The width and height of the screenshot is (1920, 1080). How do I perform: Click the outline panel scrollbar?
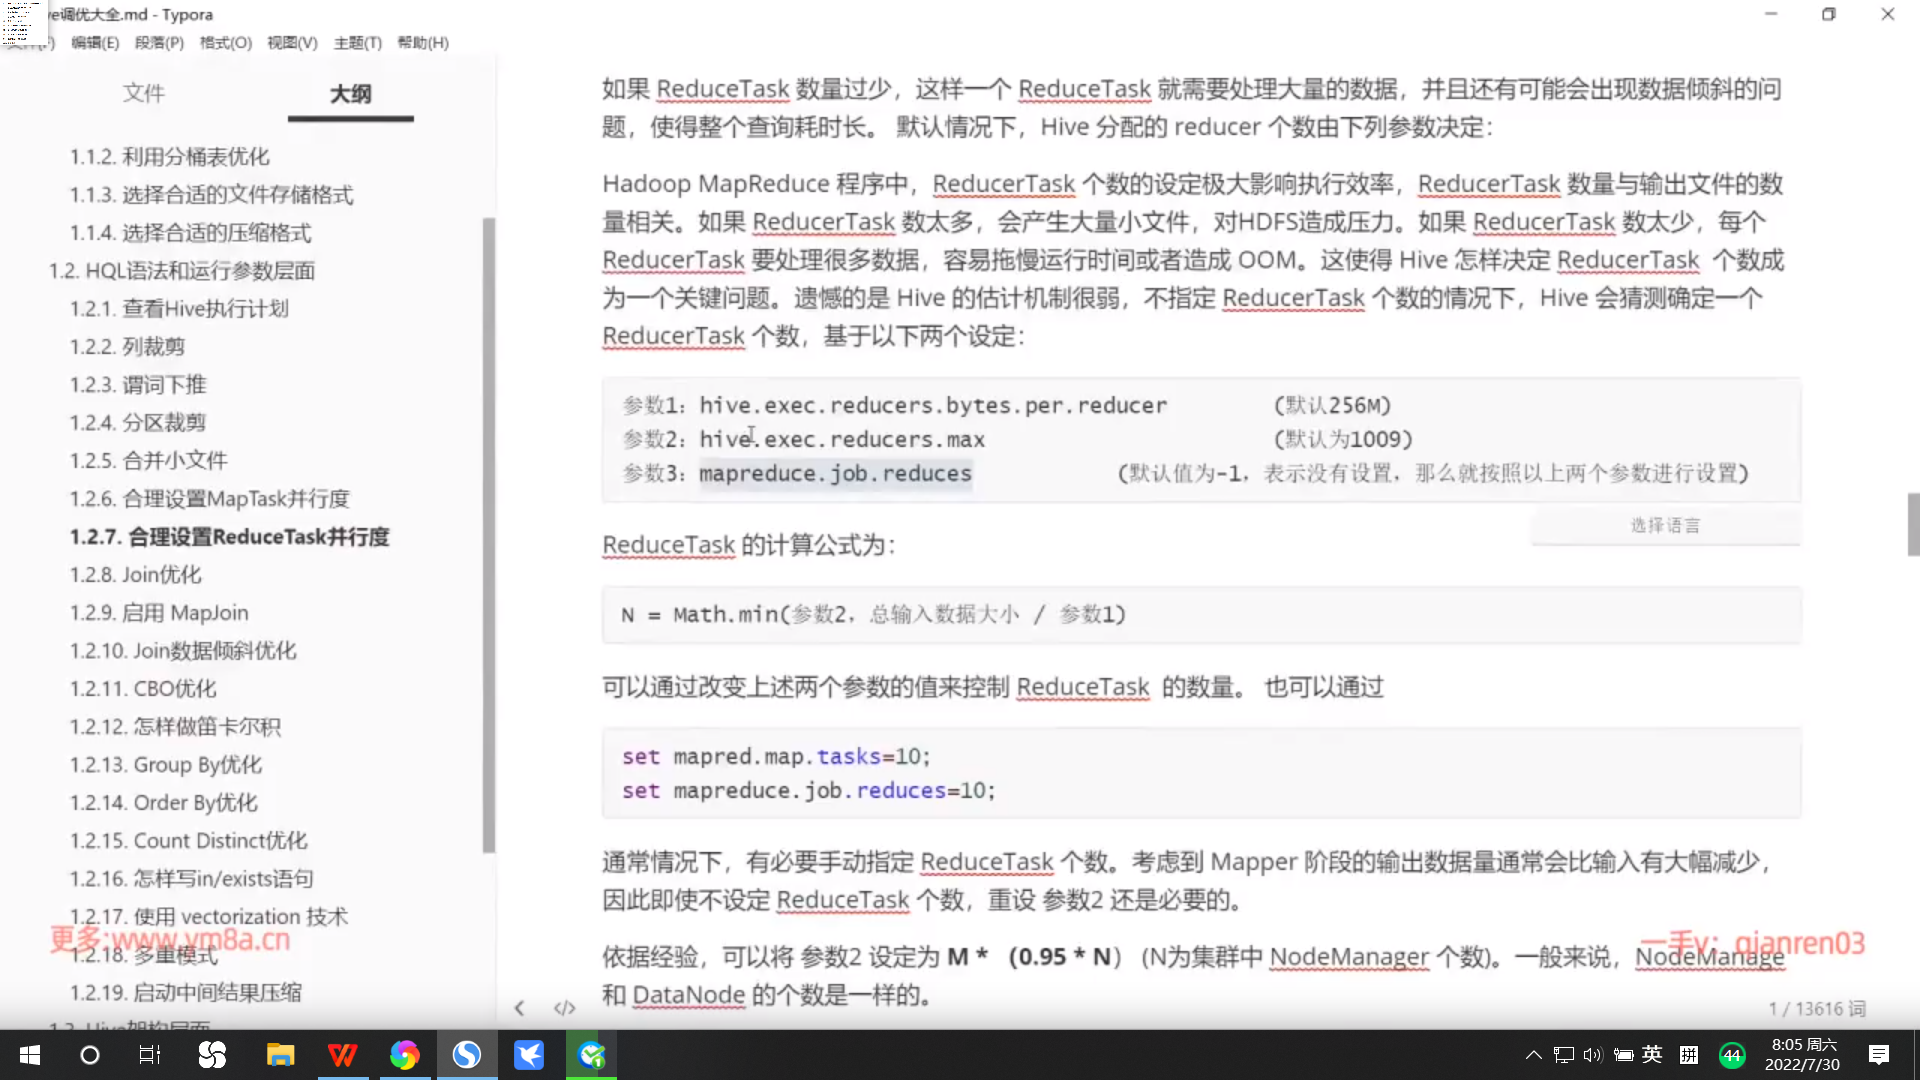pos(488,534)
